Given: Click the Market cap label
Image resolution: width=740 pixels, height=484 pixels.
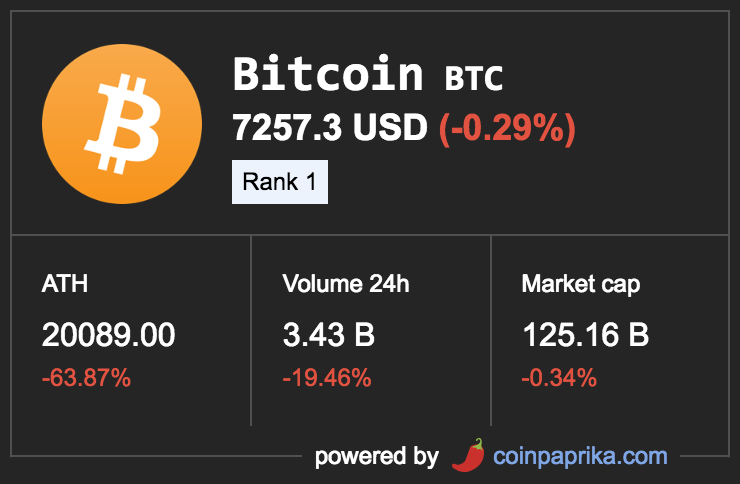Looking at the screenshot, I should tap(581, 285).
